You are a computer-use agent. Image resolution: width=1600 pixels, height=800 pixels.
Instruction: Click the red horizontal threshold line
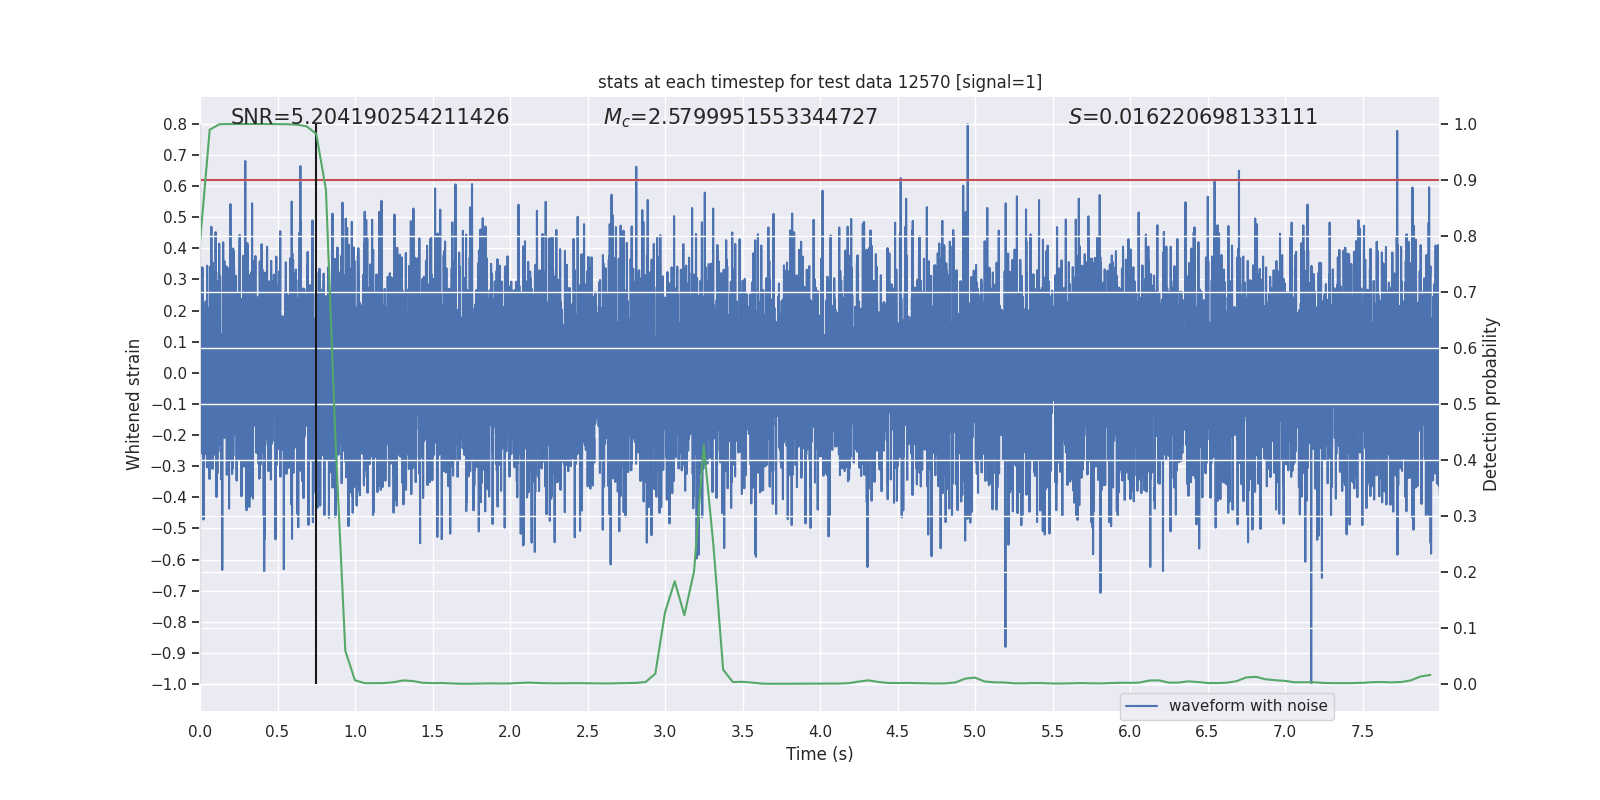coord(820,180)
